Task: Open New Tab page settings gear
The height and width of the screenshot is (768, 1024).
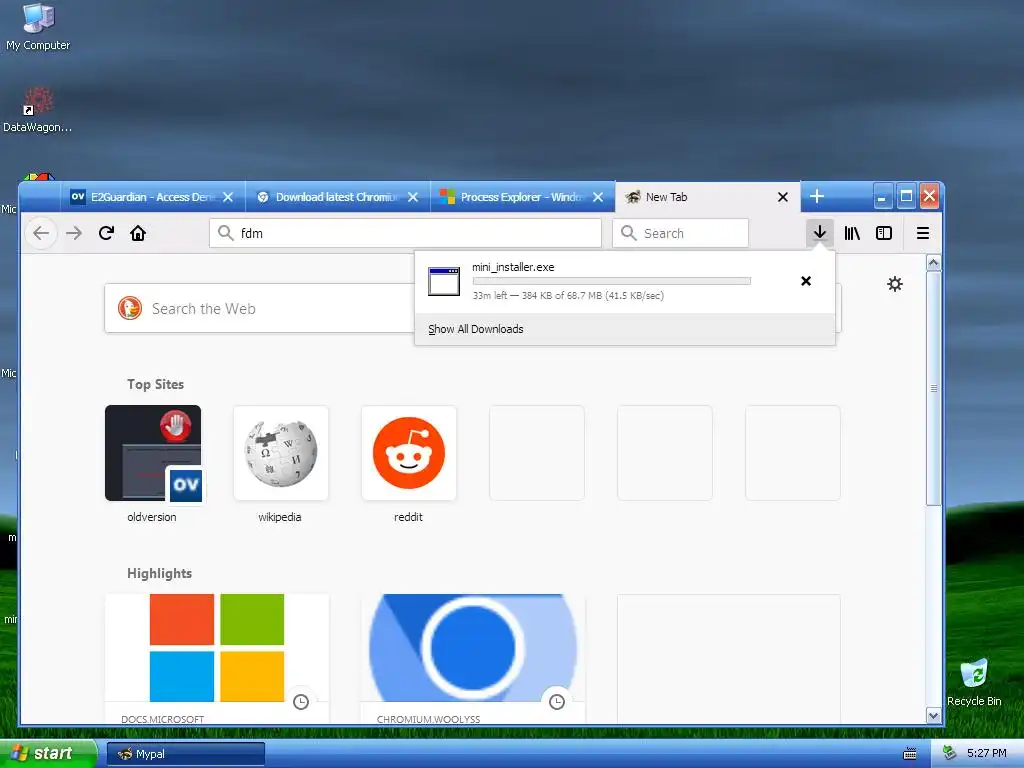Action: [895, 284]
